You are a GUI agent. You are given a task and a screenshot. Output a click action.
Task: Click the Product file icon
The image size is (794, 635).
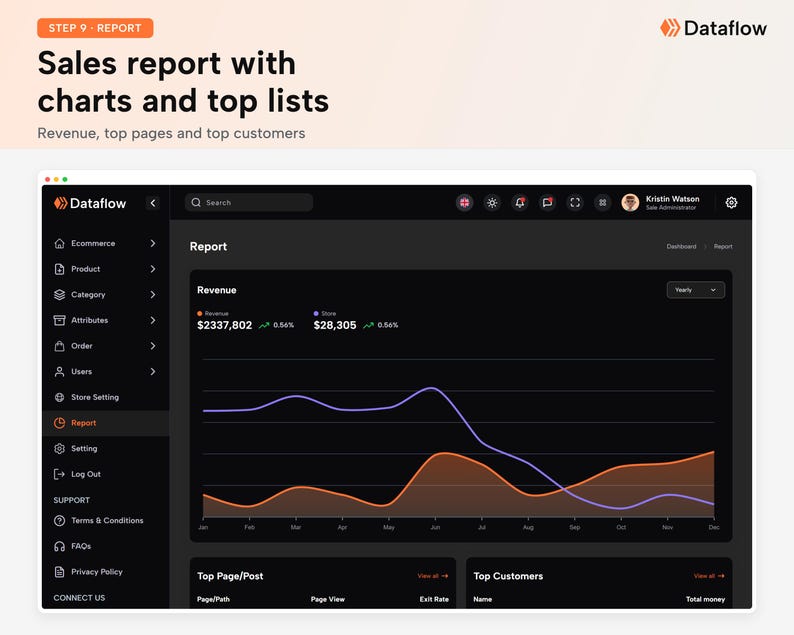pos(59,269)
